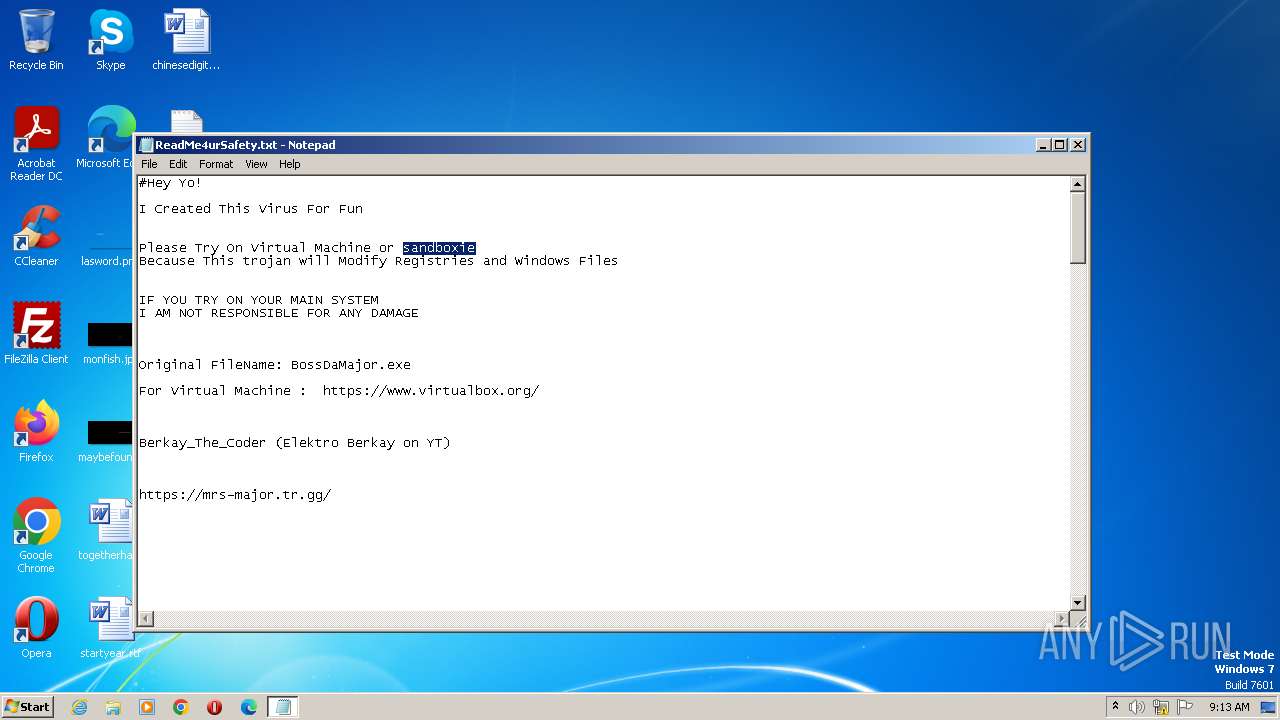Image resolution: width=1280 pixels, height=720 pixels.
Task: Click the 9:13 AM clock
Action: point(1229,707)
